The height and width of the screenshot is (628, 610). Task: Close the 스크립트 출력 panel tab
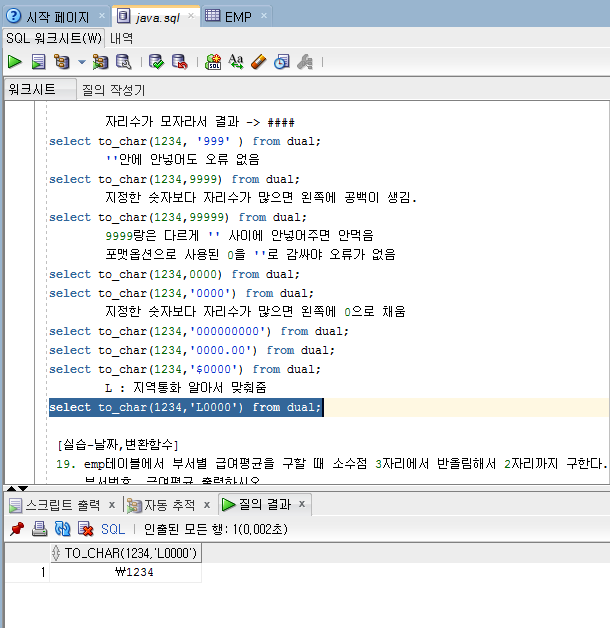112,505
